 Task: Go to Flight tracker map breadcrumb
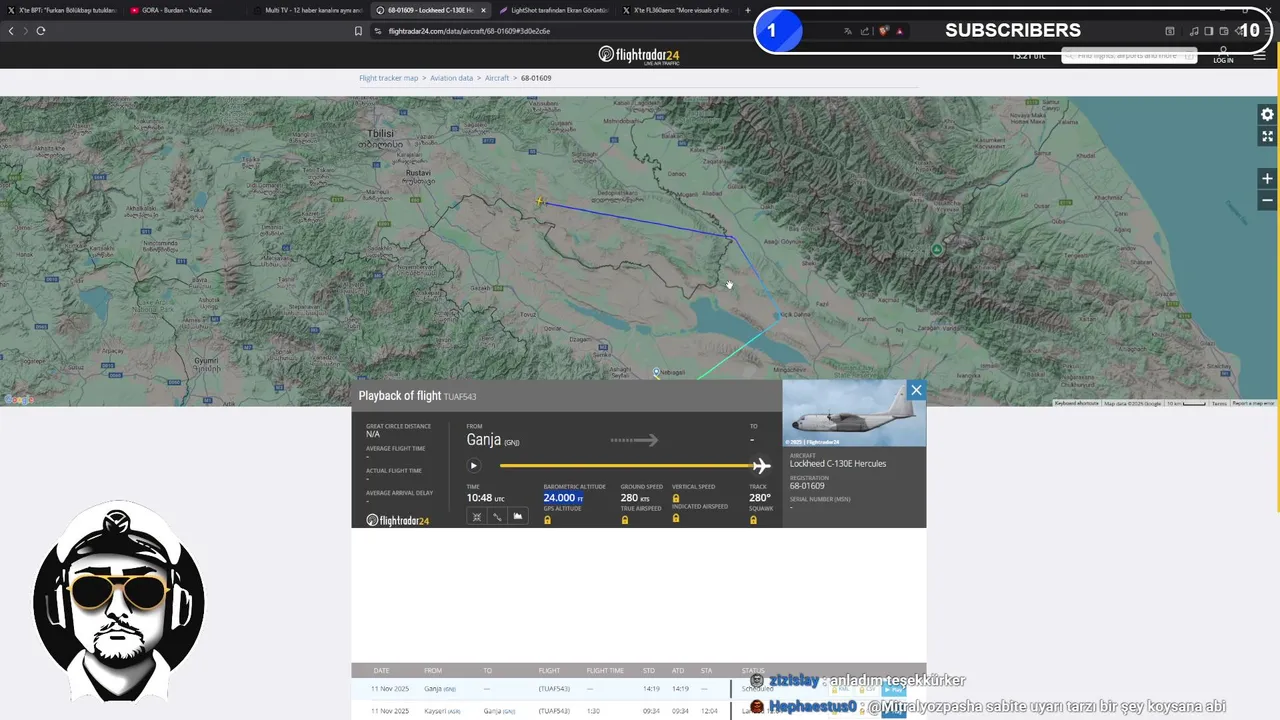[x=389, y=78]
